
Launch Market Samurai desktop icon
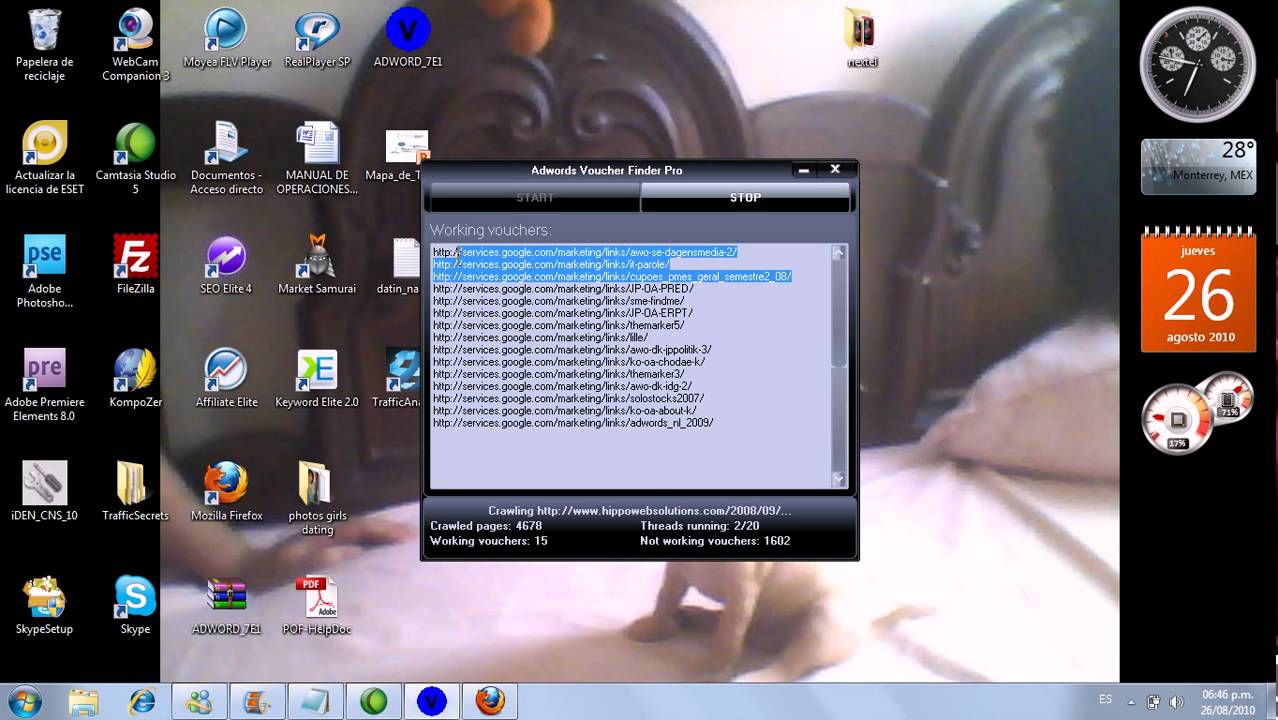[x=317, y=265]
